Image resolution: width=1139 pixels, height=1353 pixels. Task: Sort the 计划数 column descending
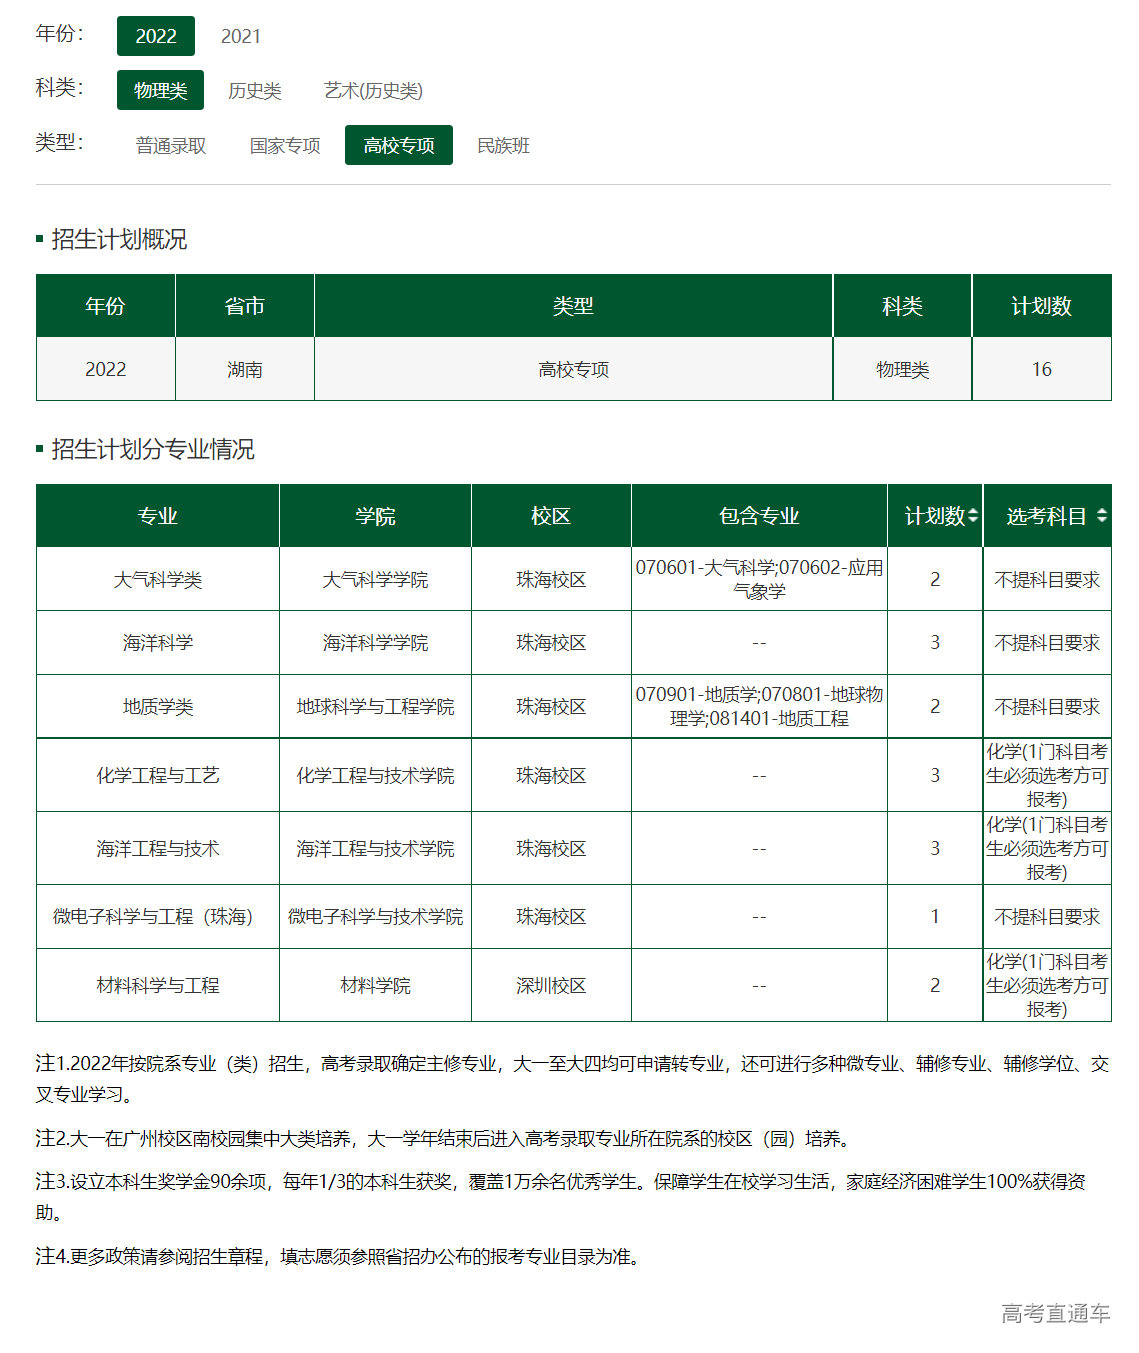[x=975, y=522]
